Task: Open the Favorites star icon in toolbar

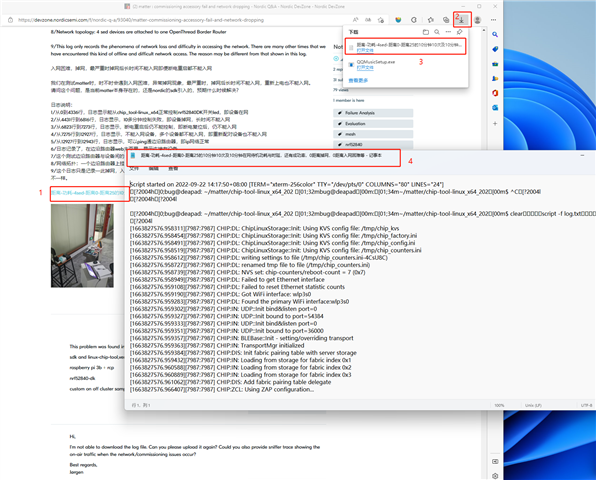Action: [431, 20]
